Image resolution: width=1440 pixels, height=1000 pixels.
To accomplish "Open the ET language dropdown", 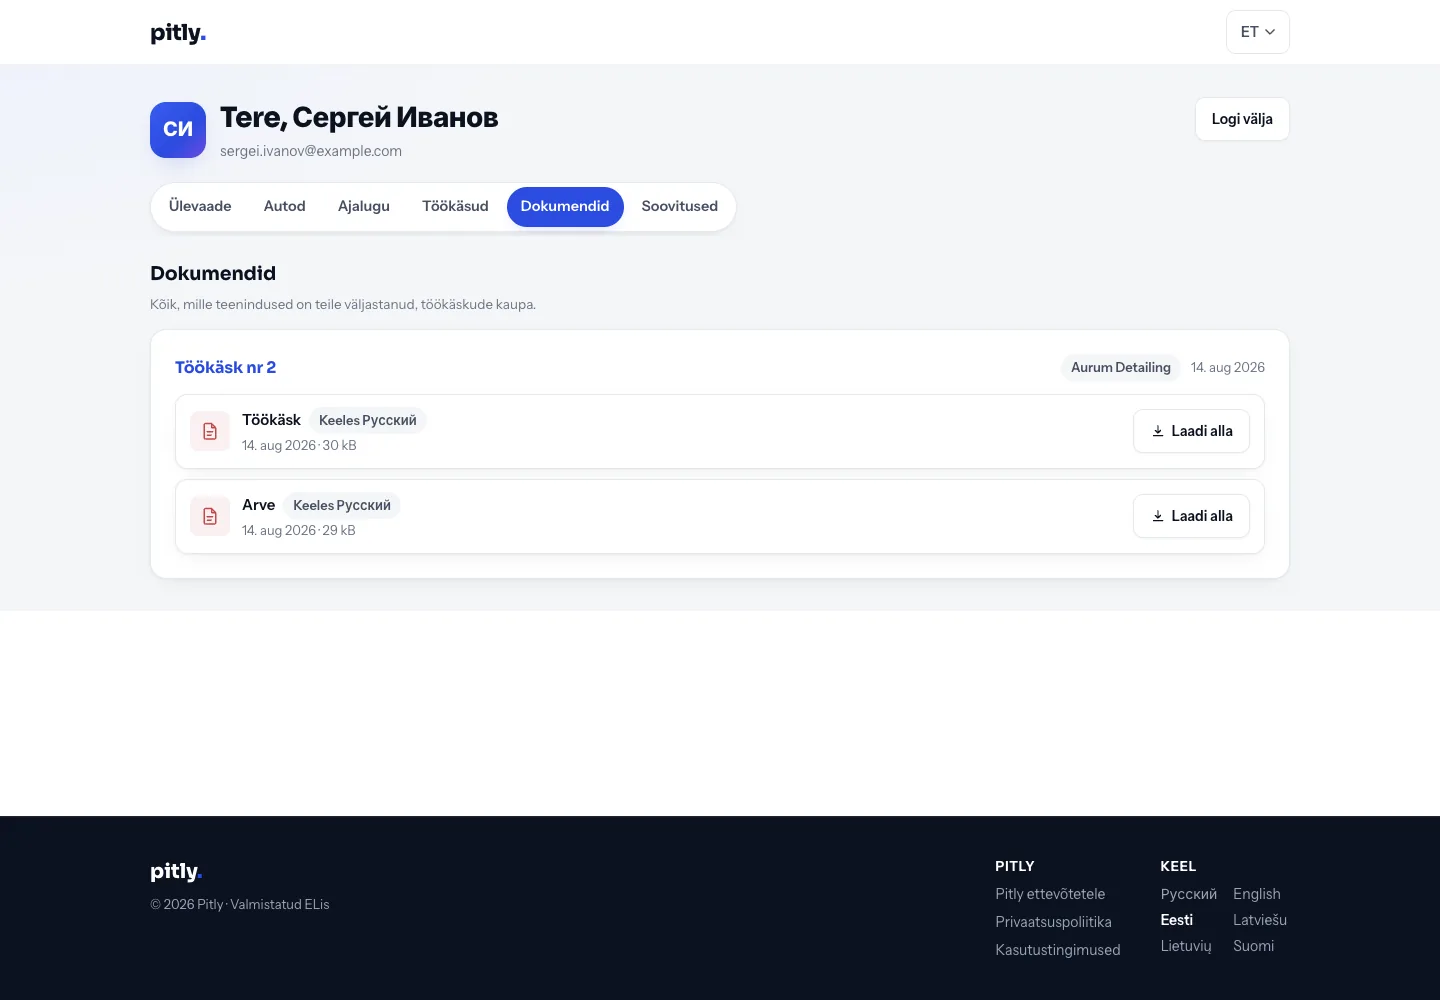I will pyautogui.click(x=1257, y=32).
